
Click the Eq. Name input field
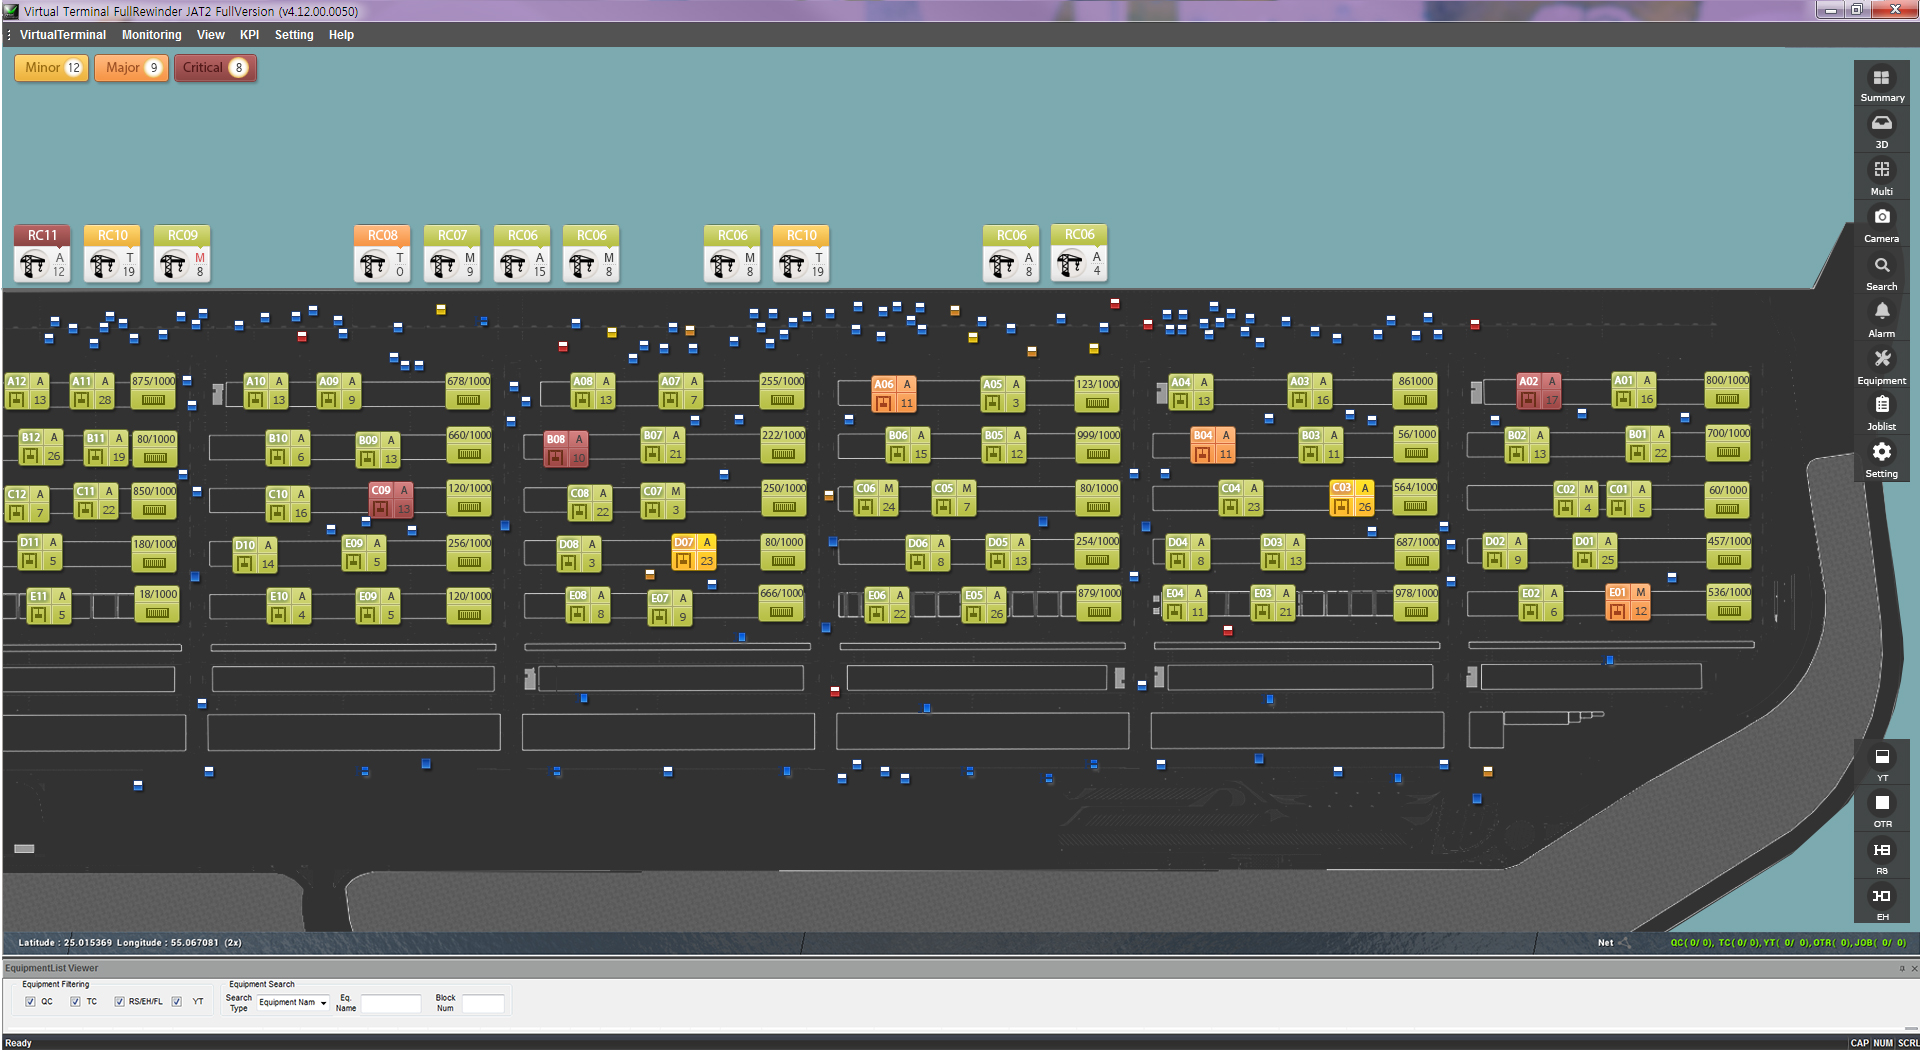click(391, 1004)
